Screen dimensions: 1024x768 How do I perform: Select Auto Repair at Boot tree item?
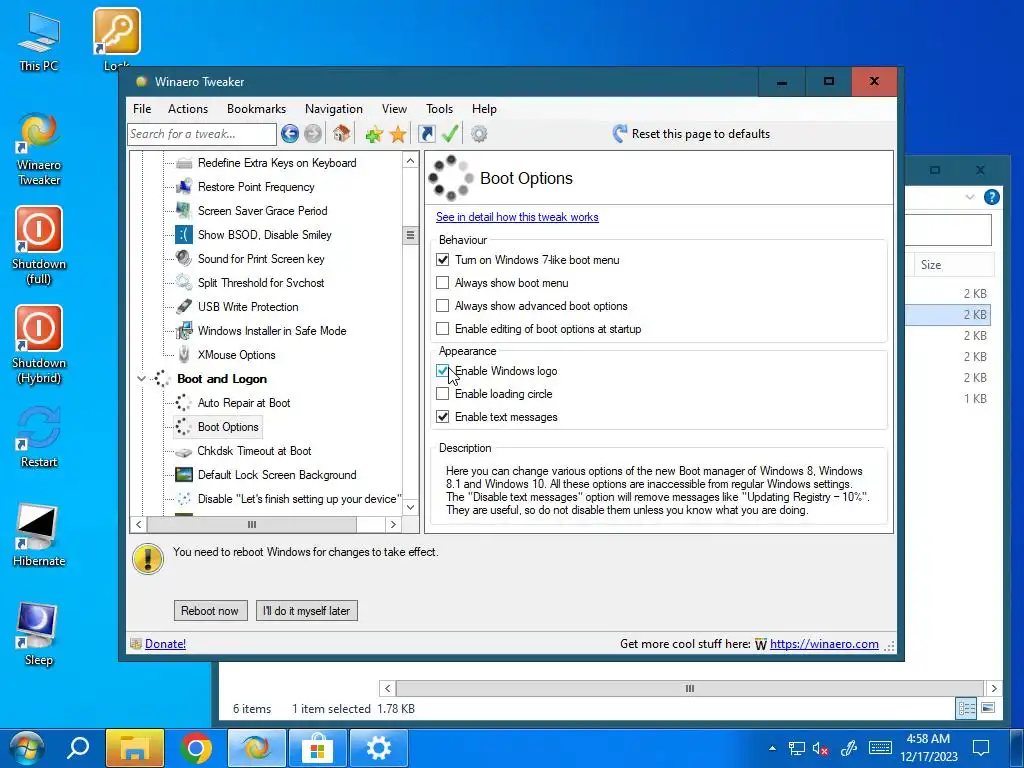(x=244, y=403)
